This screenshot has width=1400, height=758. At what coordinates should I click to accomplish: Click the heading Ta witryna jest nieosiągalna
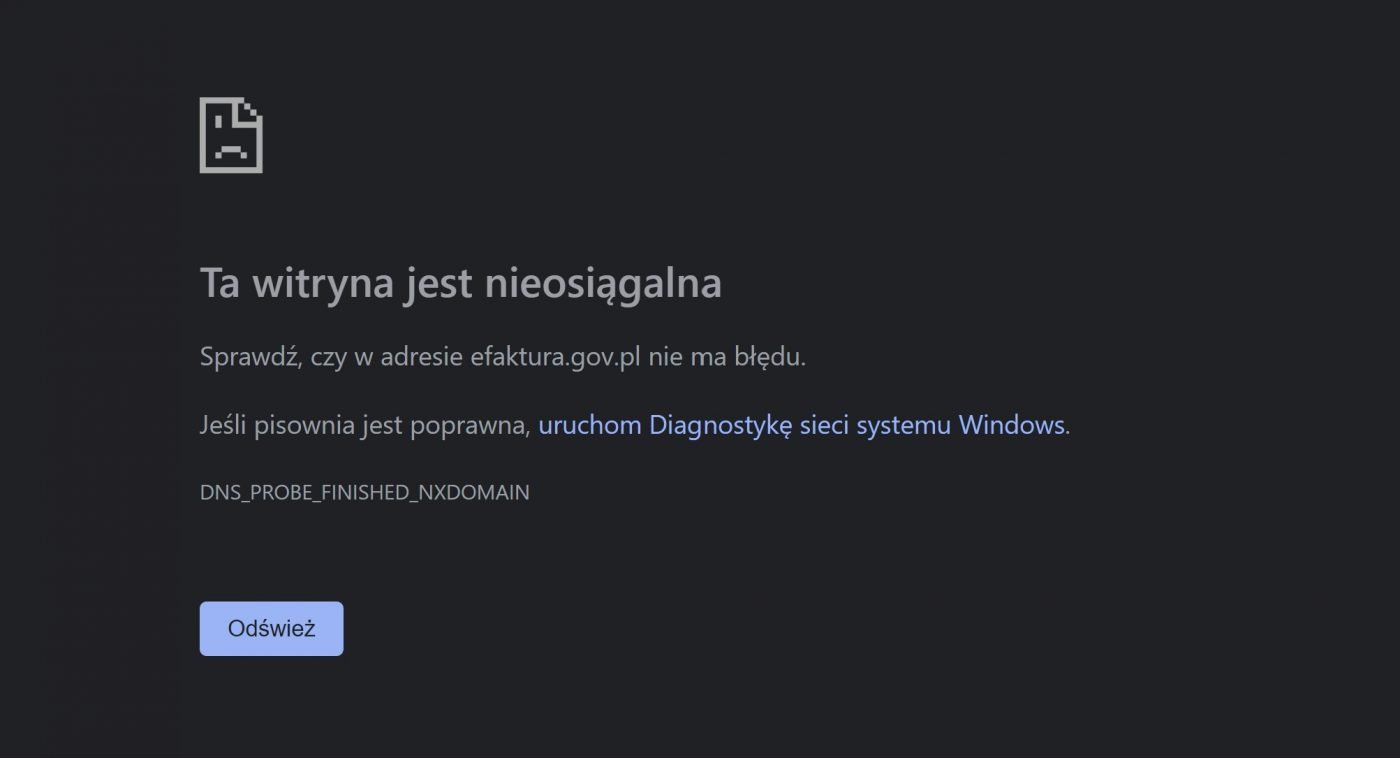pyautogui.click(x=461, y=283)
